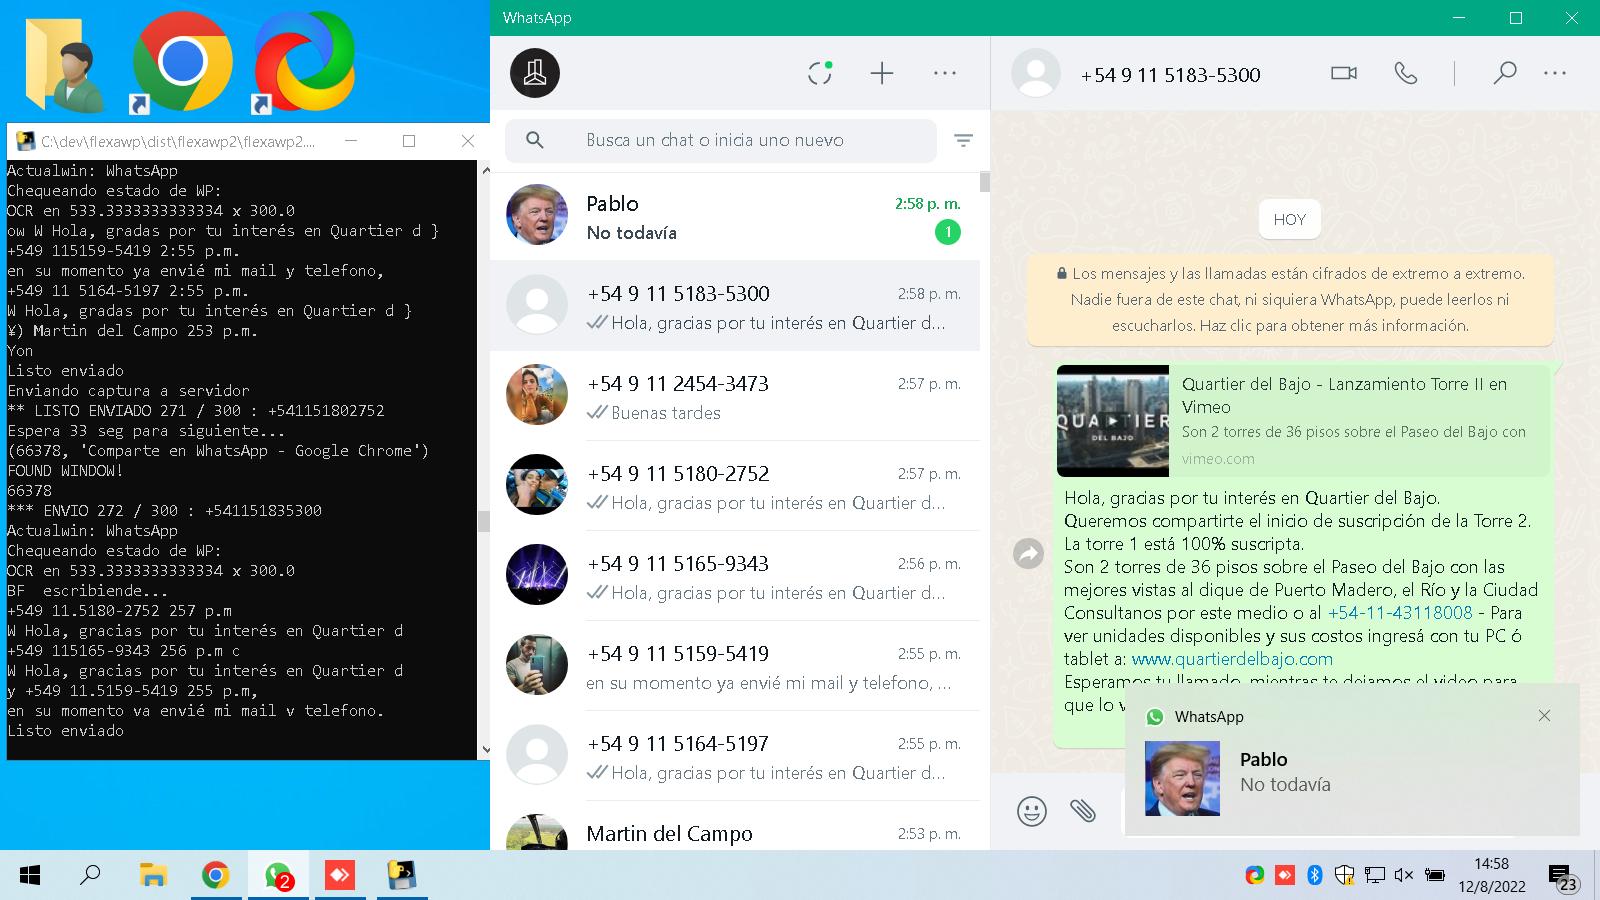Click the muted volume tray icon
This screenshot has width=1600, height=900.
coord(1404,876)
